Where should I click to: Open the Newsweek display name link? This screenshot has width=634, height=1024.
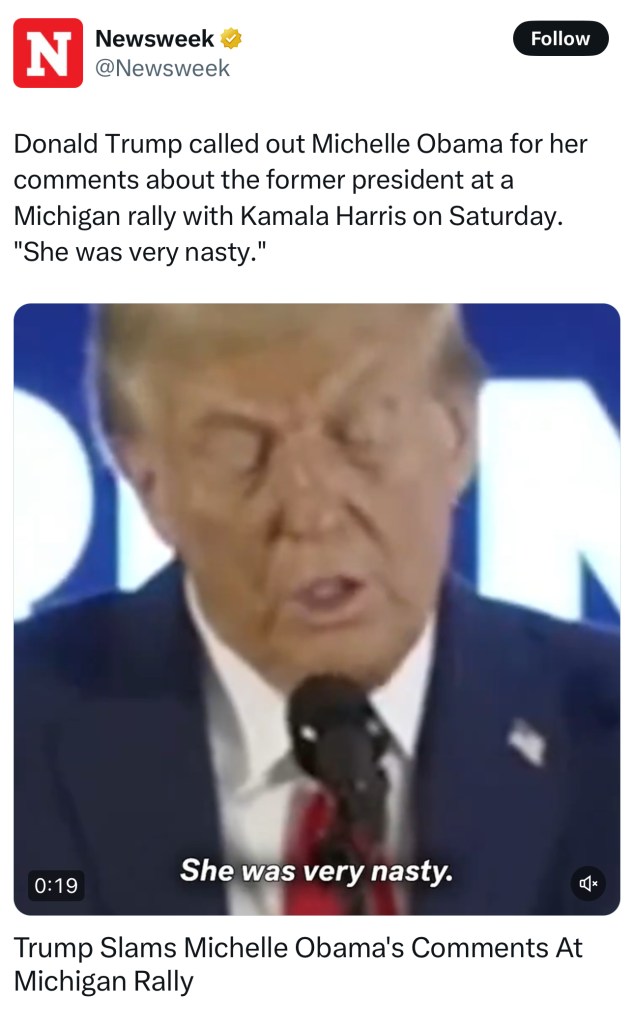pyautogui.click(x=155, y=39)
